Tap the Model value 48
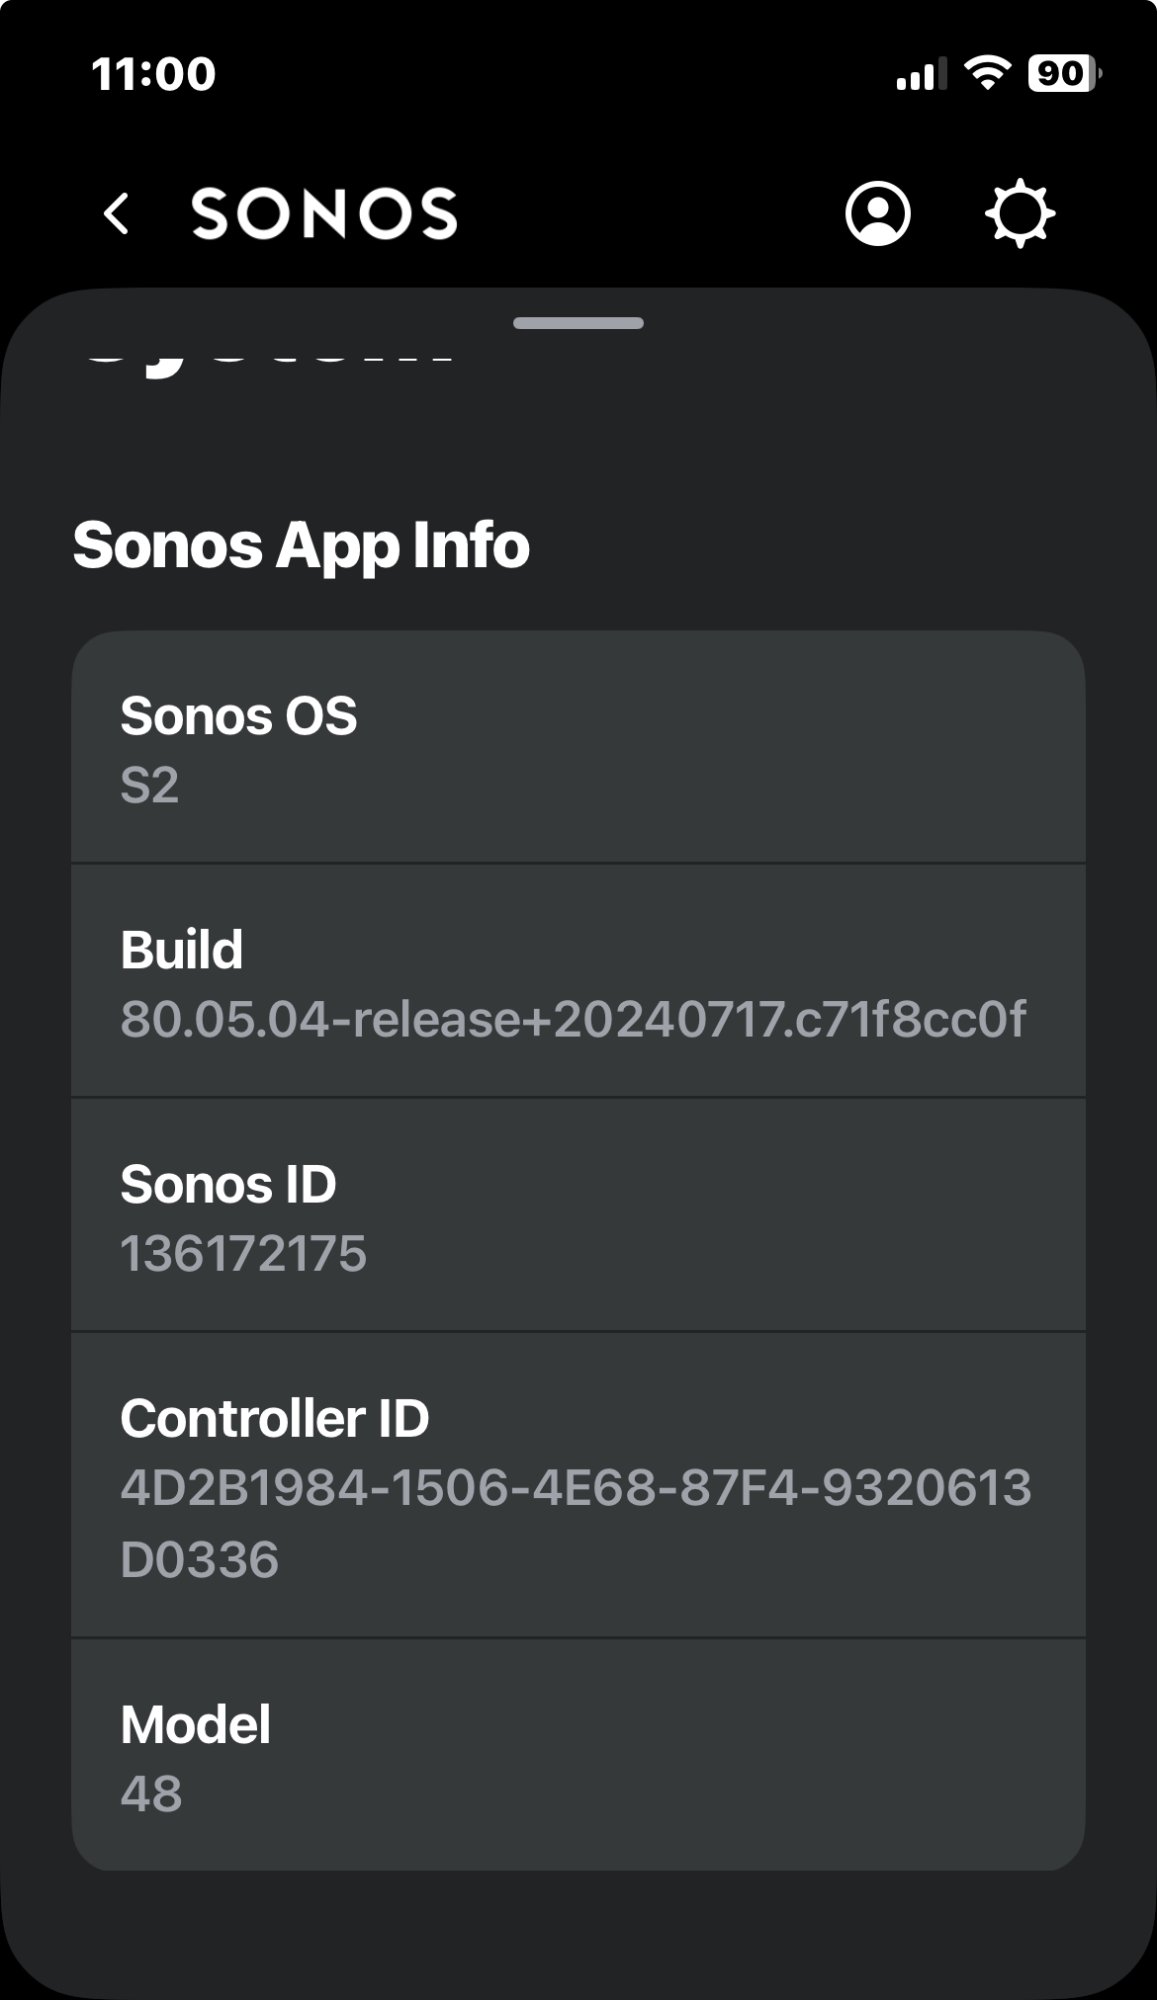Viewport: 1157px width, 2000px height. (x=151, y=1794)
